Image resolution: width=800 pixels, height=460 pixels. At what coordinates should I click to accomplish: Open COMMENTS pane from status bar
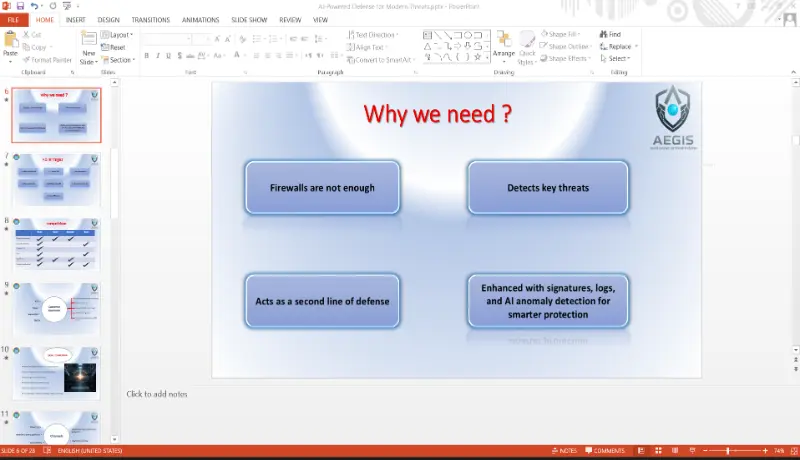(x=605, y=451)
